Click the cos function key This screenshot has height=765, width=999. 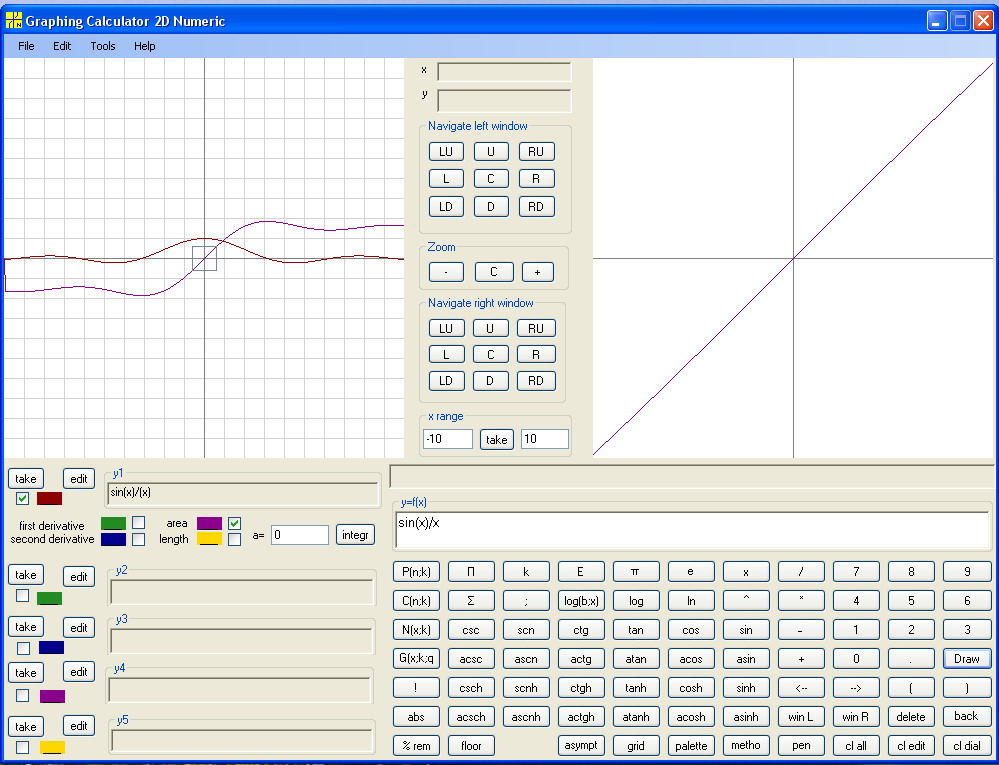click(x=691, y=630)
